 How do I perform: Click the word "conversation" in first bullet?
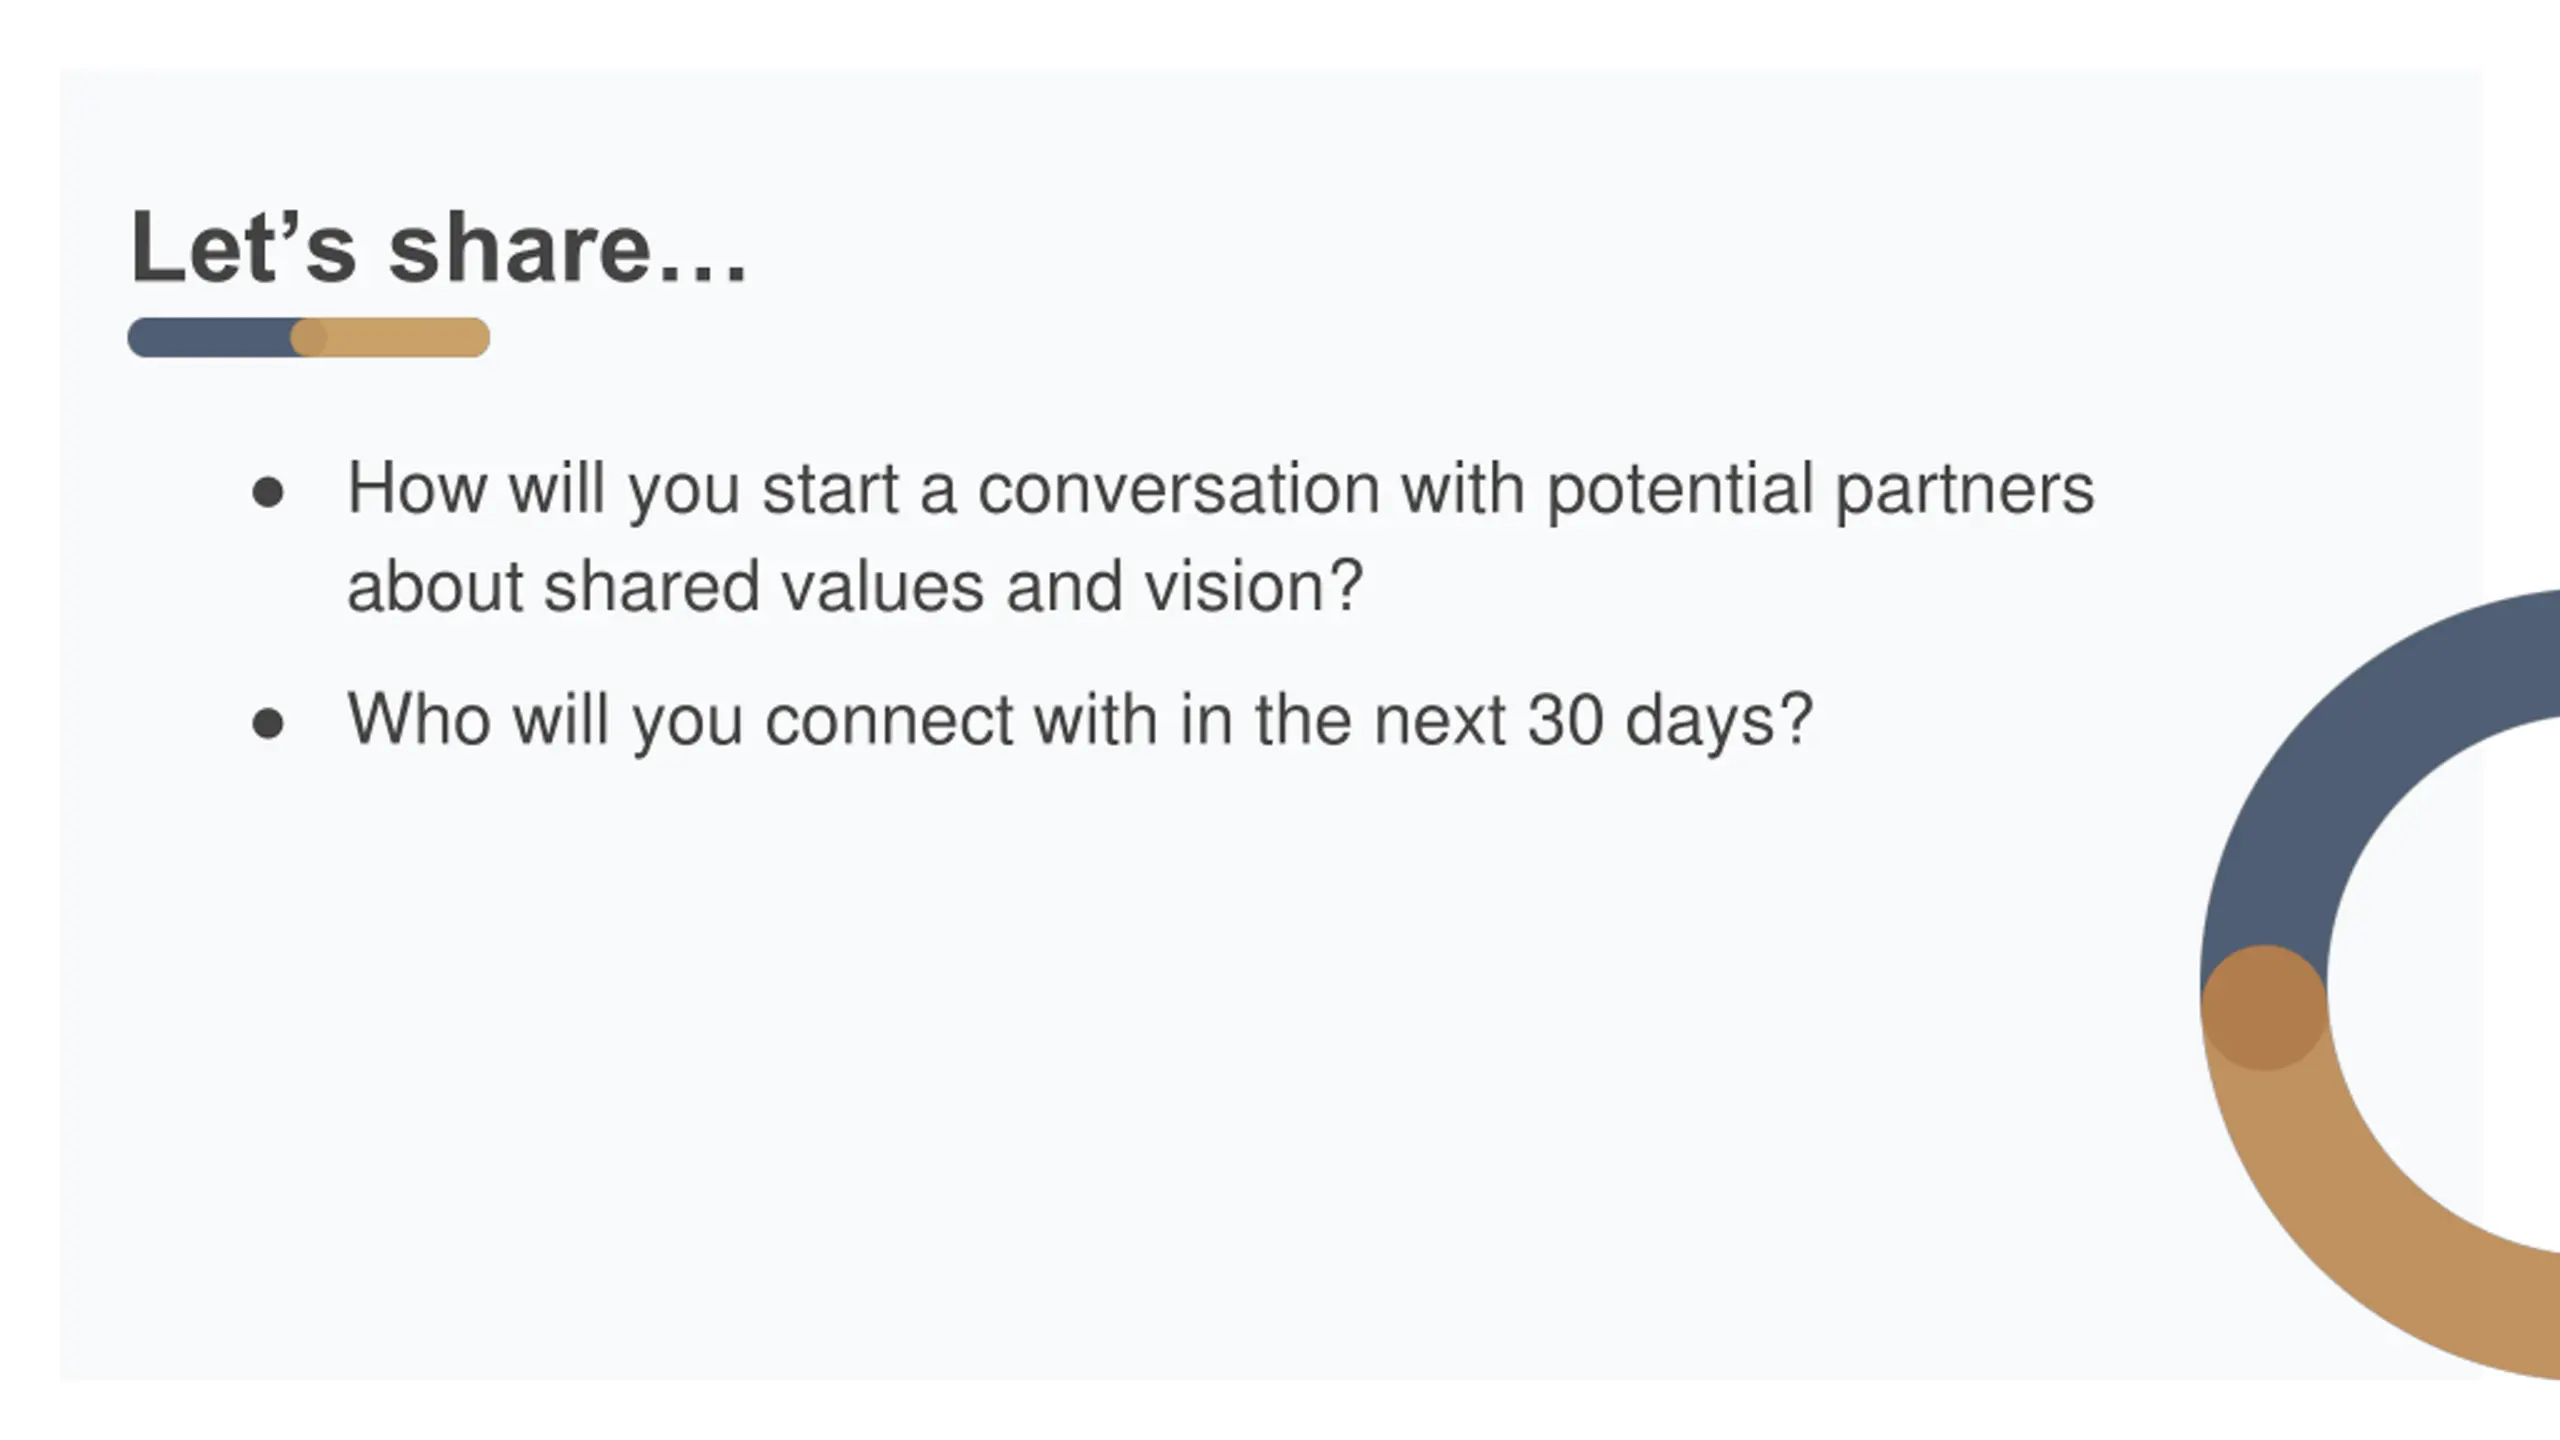(1179, 489)
